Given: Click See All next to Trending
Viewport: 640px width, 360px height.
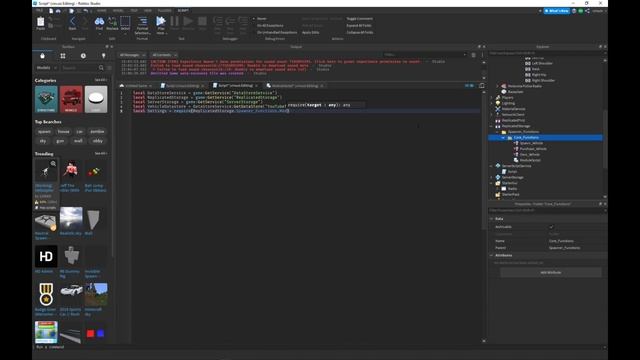Looking at the screenshot, I should click(101, 153).
